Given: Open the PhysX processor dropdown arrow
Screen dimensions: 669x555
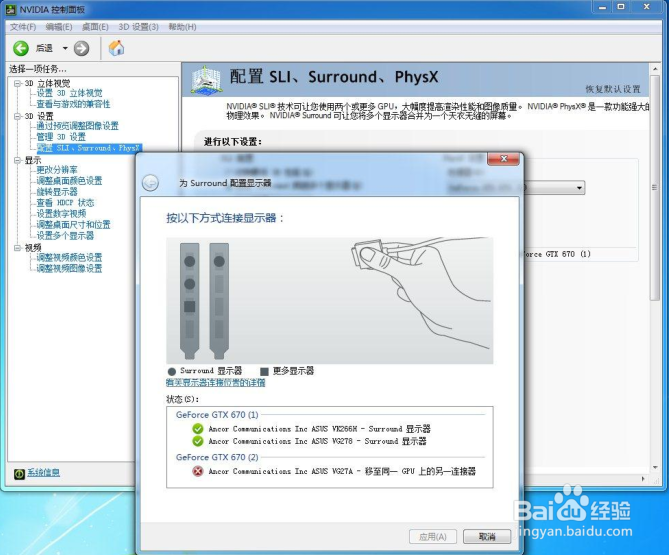Looking at the screenshot, I should point(579,188).
